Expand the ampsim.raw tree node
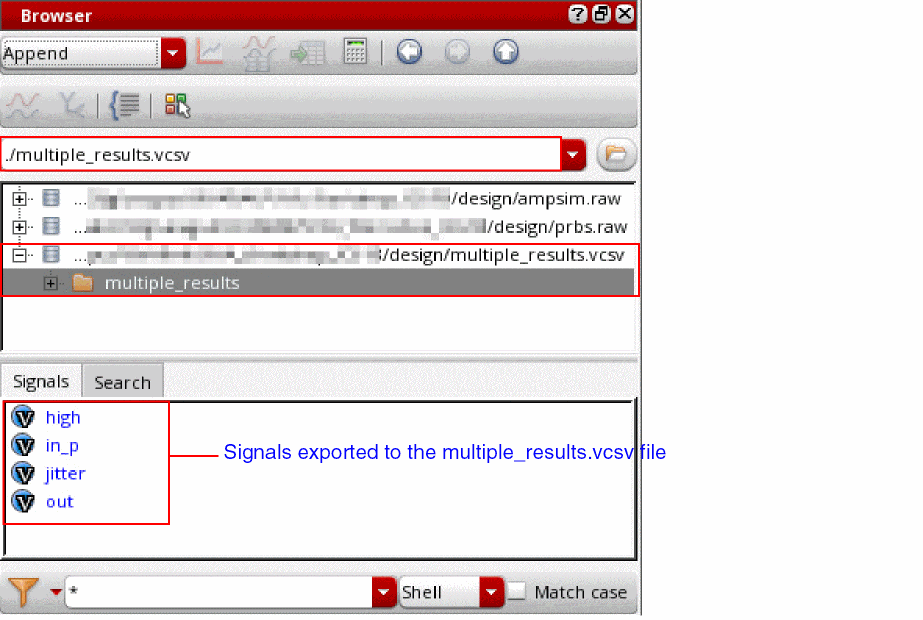923x620 pixels. pyautogui.click(x=19, y=199)
